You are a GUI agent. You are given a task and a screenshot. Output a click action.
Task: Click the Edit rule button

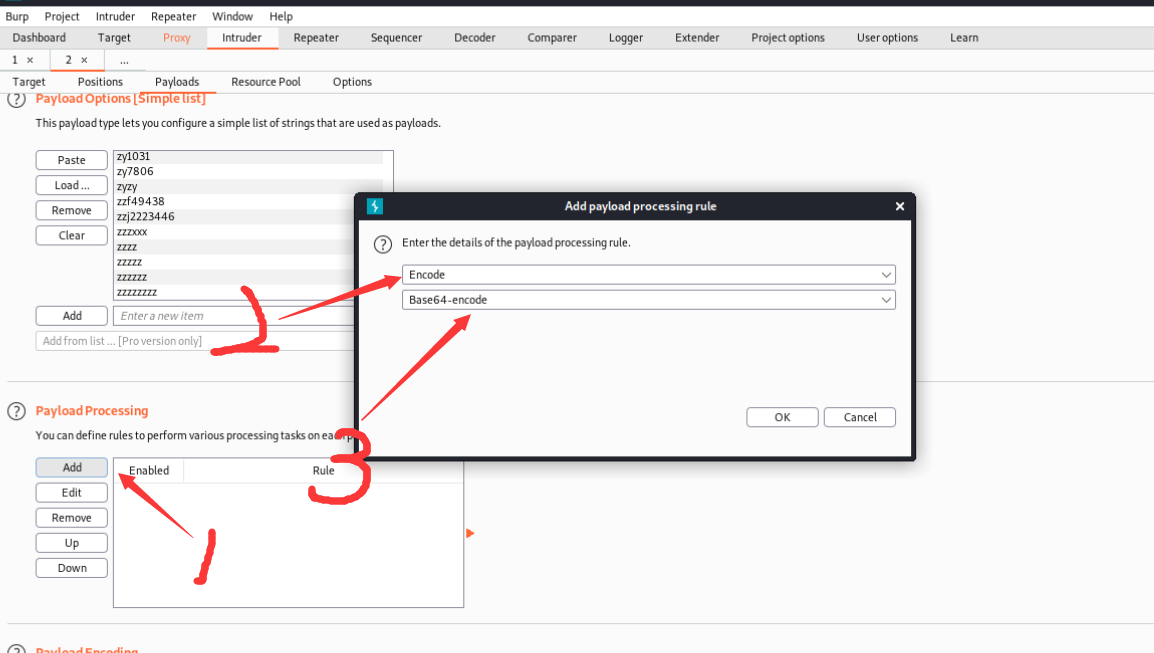click(x=71, y=493)
